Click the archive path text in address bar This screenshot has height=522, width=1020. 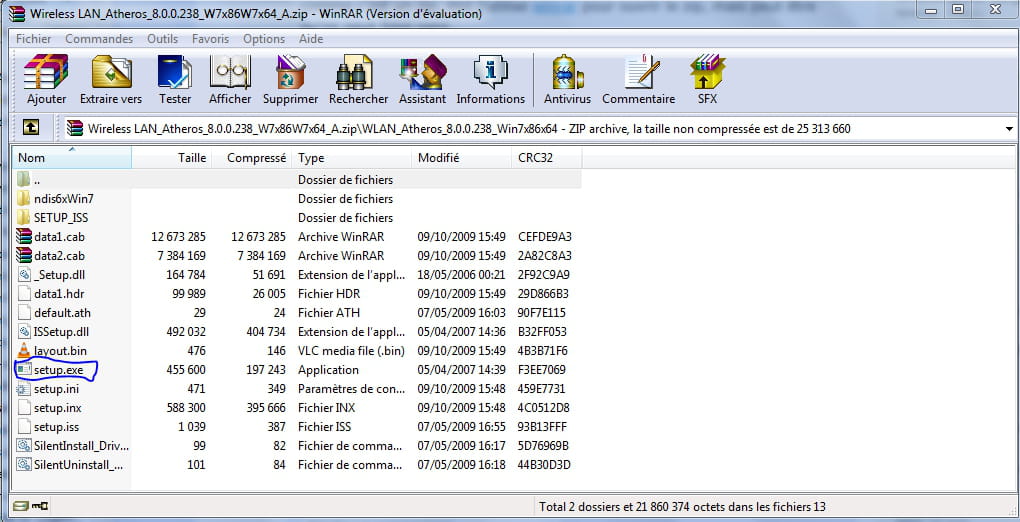[469, 129]
